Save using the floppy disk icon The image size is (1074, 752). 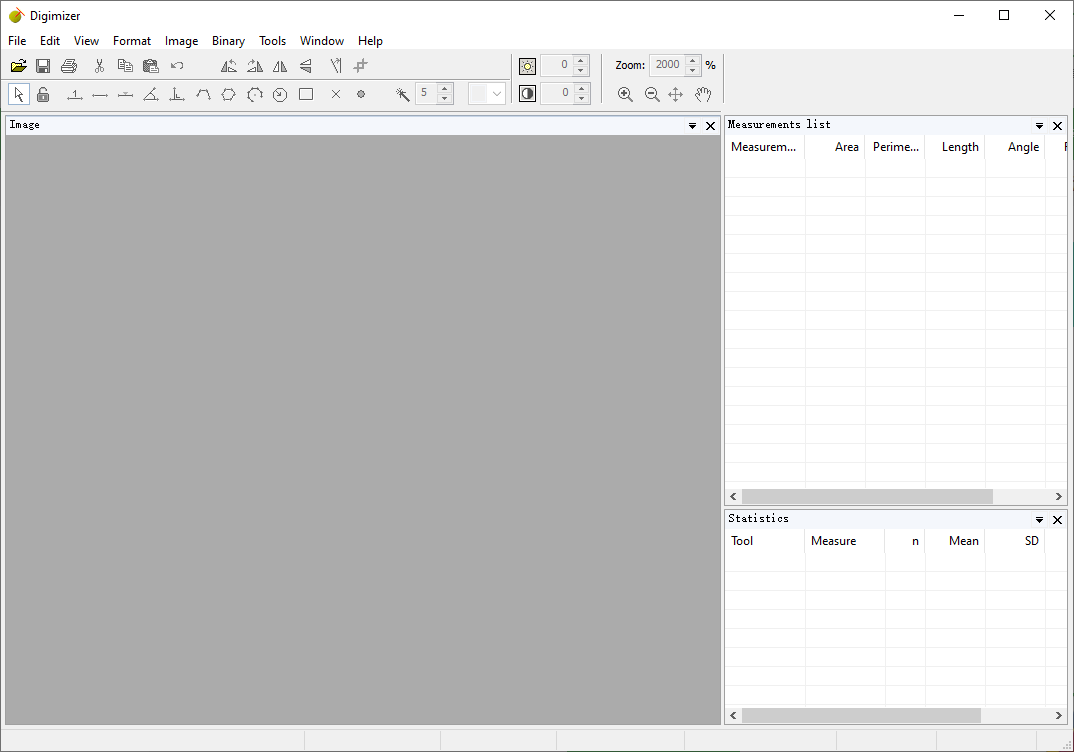[43, 66]
